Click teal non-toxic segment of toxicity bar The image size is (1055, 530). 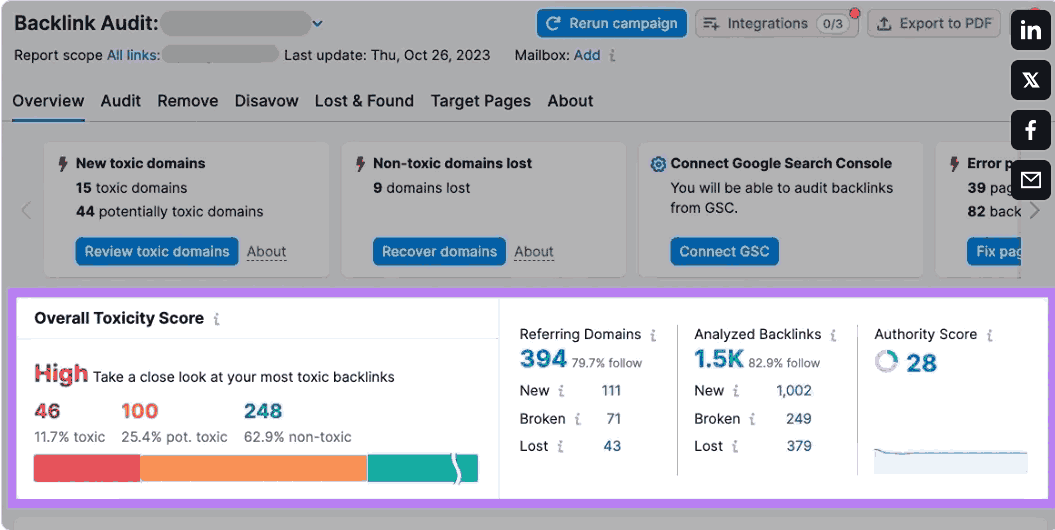point(423,468)
